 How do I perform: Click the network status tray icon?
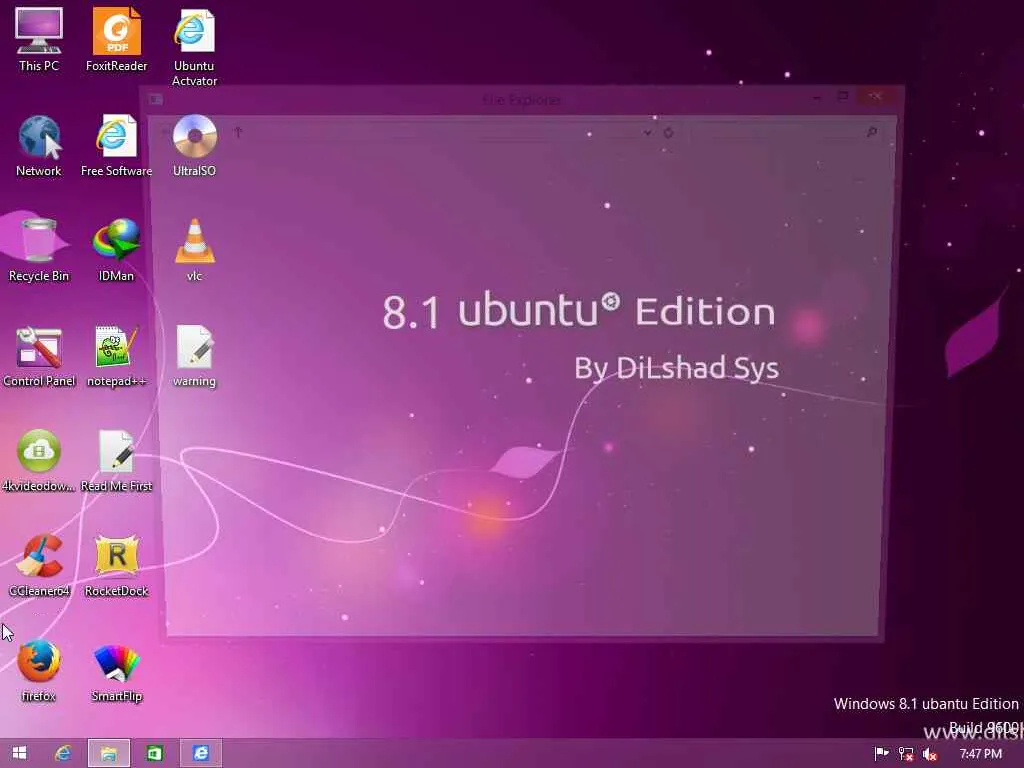906,754
